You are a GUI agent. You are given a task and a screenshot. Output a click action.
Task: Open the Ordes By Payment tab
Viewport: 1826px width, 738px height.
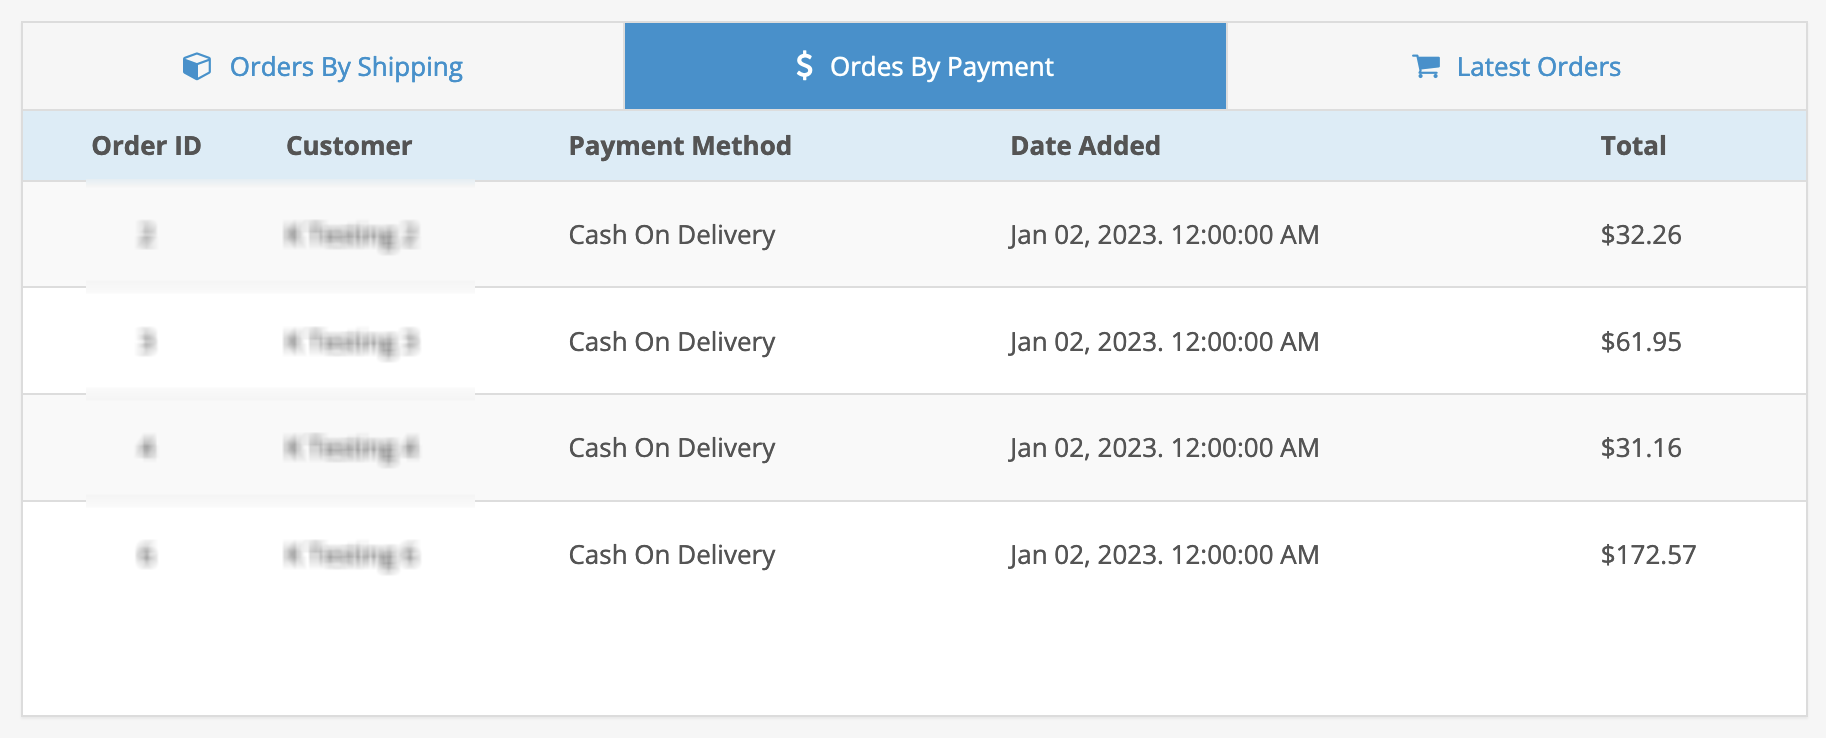point(924,66)
